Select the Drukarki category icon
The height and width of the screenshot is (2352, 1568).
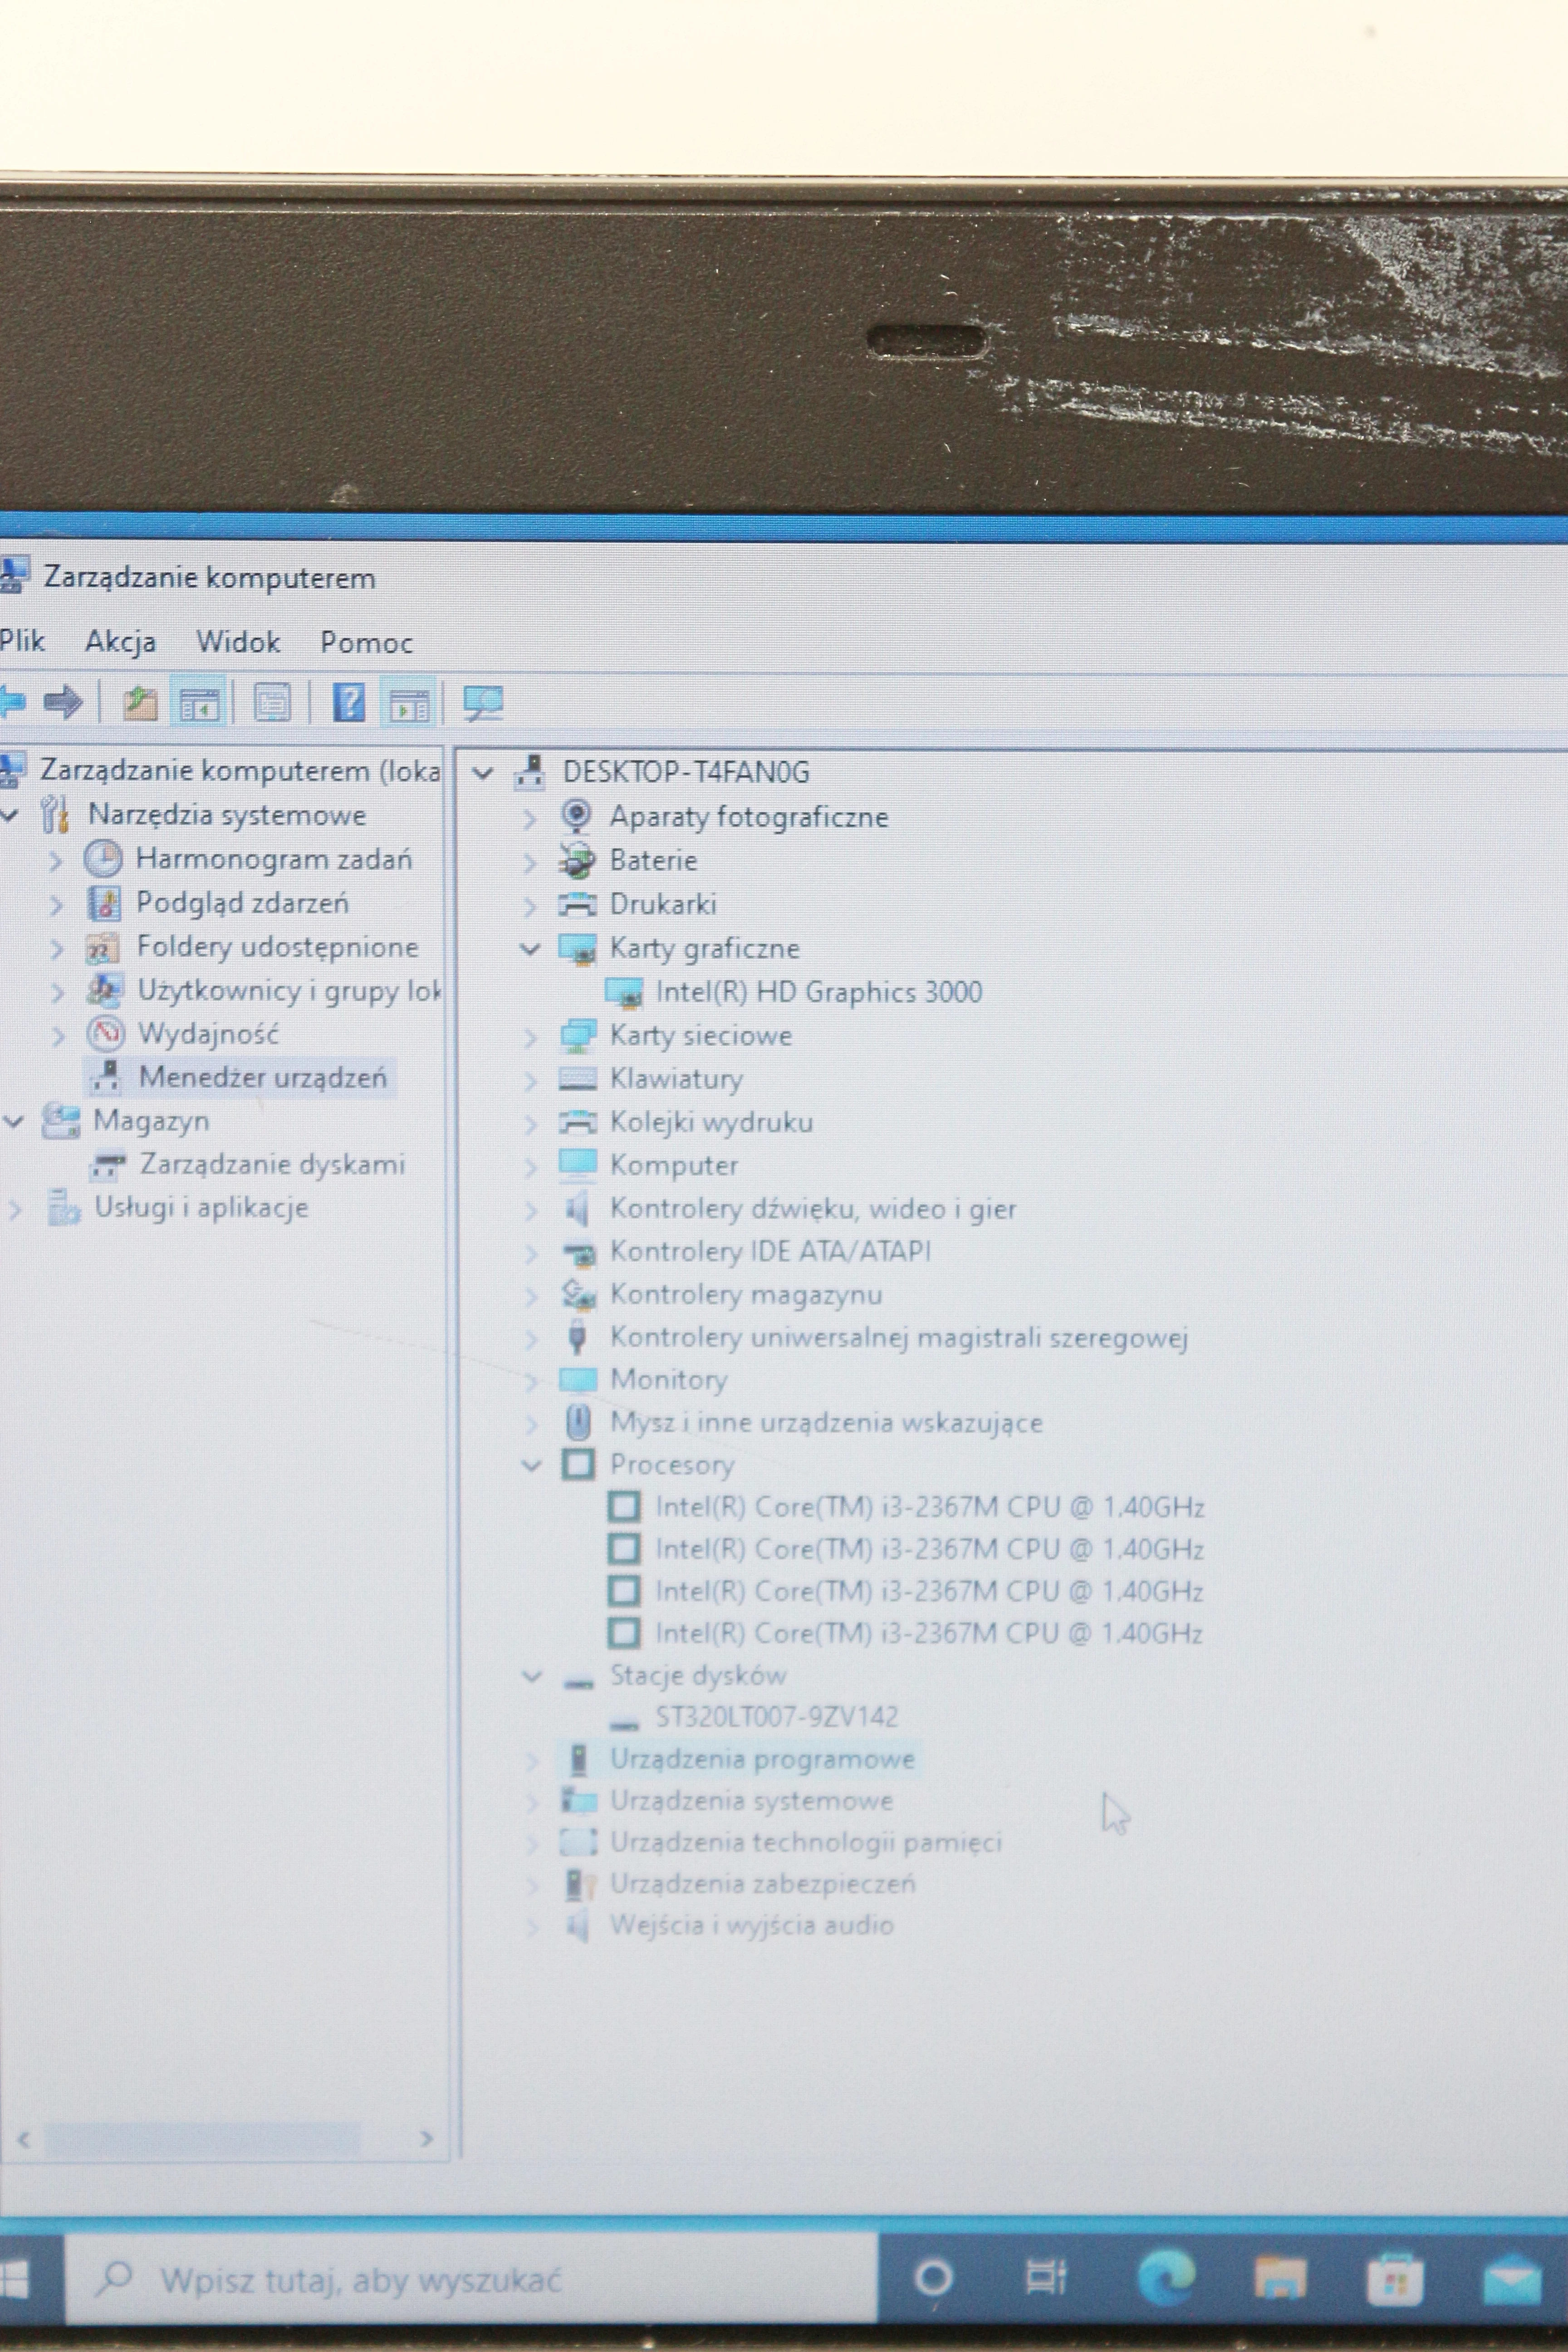tap(577, 905)
